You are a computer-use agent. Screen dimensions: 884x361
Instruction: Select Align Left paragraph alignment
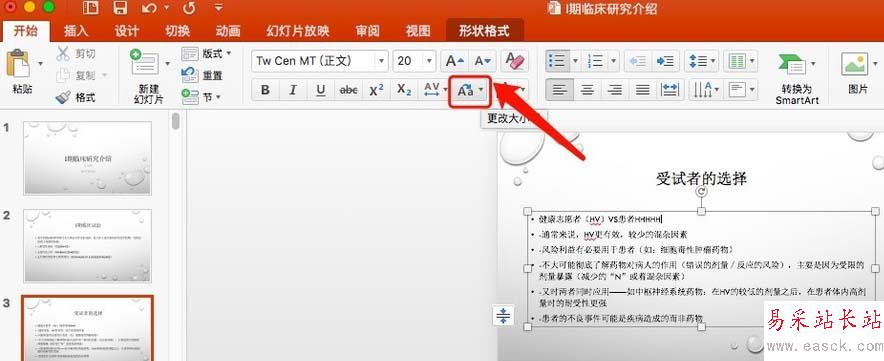click(x=559, y=90)
